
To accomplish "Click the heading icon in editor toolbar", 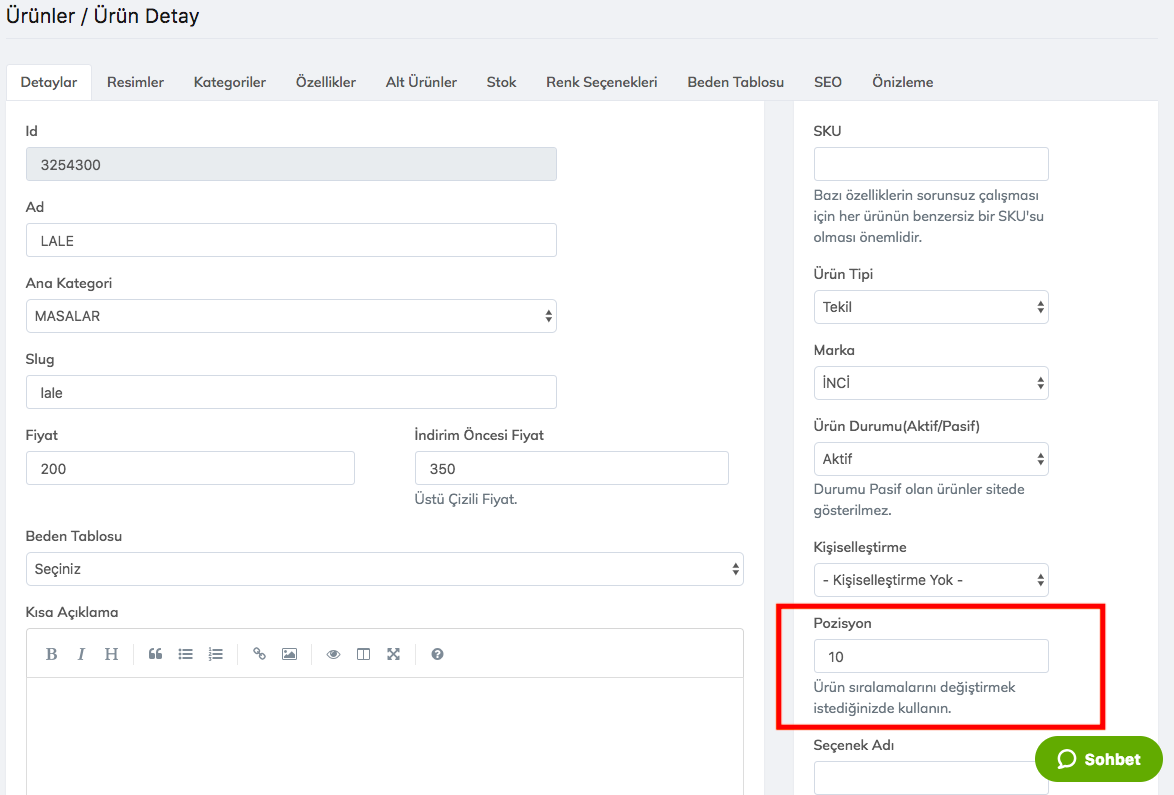I will [x=111, y=654].
